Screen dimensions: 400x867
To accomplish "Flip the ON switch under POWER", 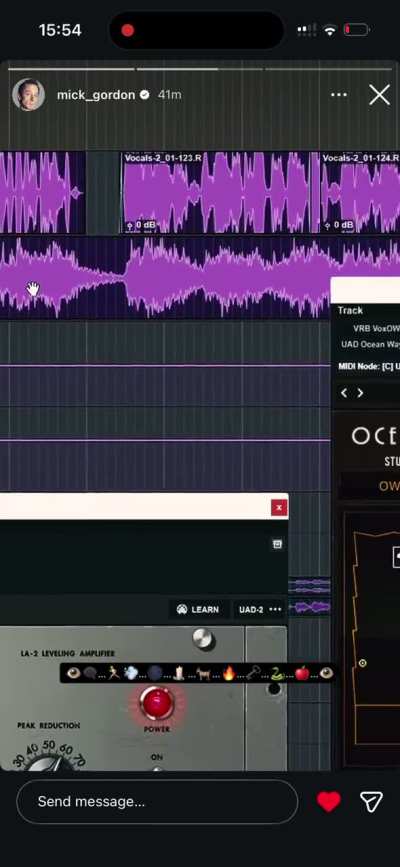I will pos(157,769).
